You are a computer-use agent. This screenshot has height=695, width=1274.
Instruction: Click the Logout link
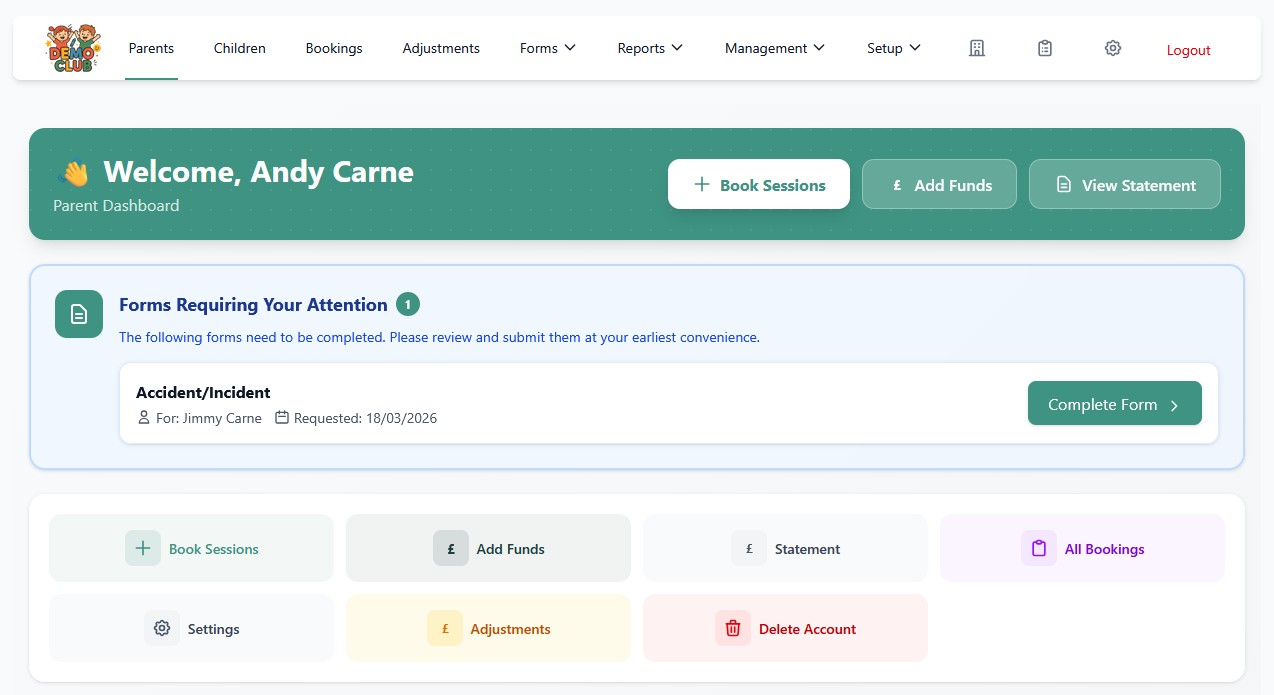pyautogui.click(x=1188, y=50)
